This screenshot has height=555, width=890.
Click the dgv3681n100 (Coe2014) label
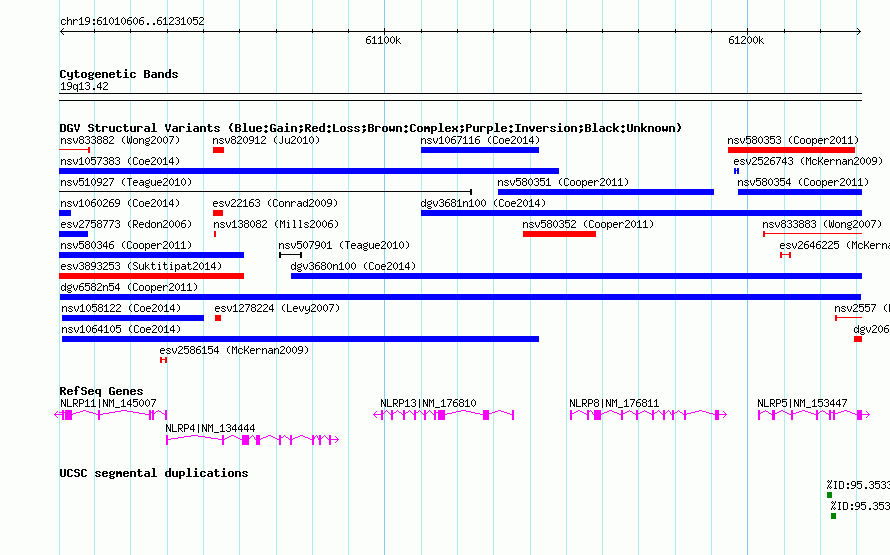pos(483,203)
